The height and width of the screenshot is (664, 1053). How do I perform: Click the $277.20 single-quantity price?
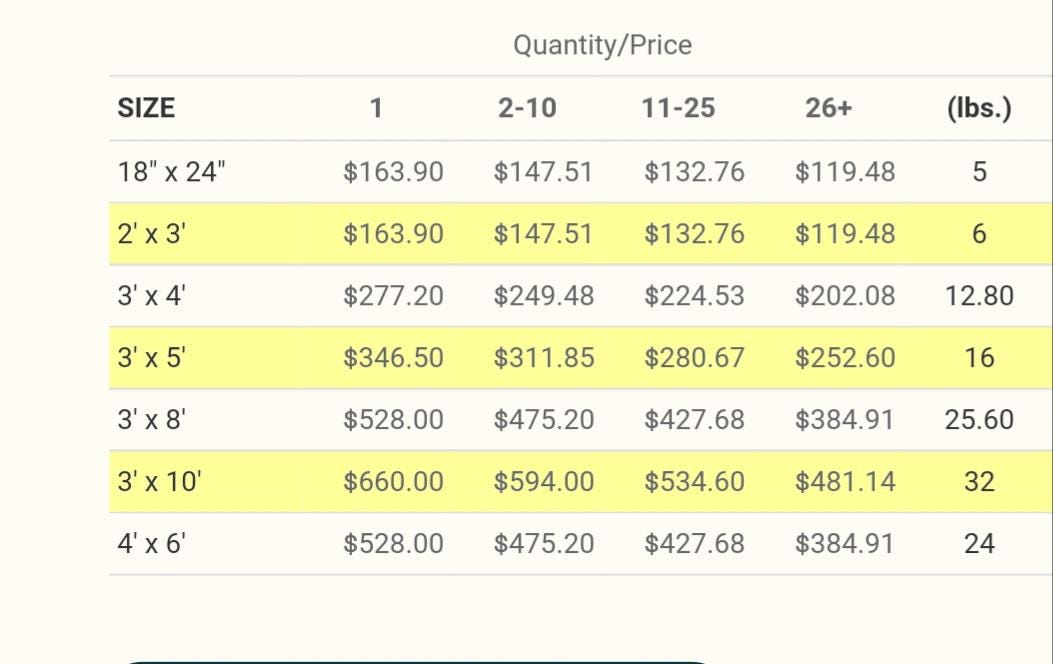click(393, 296)
